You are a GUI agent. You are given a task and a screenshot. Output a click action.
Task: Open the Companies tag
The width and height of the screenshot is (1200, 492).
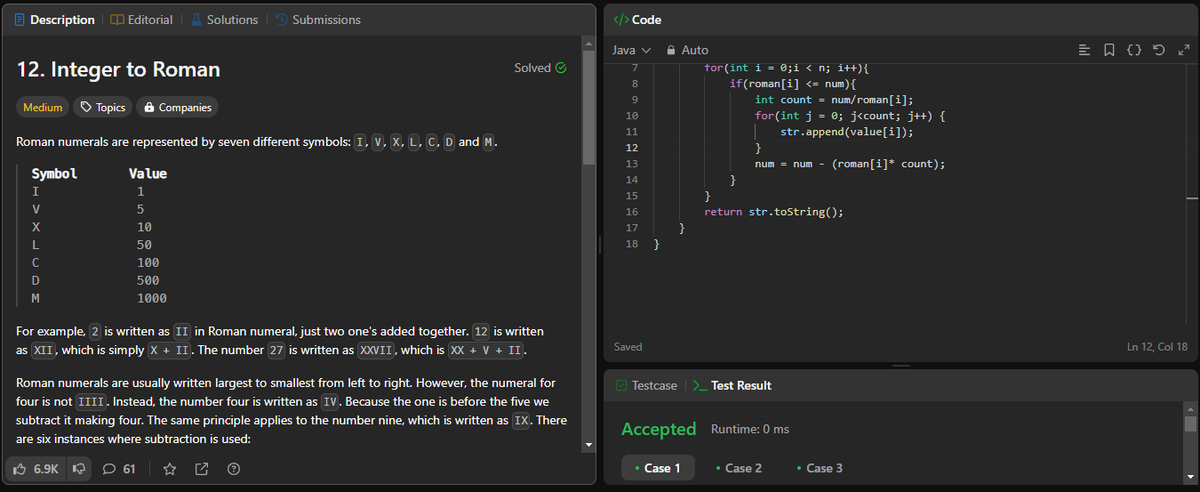point(177,107)
